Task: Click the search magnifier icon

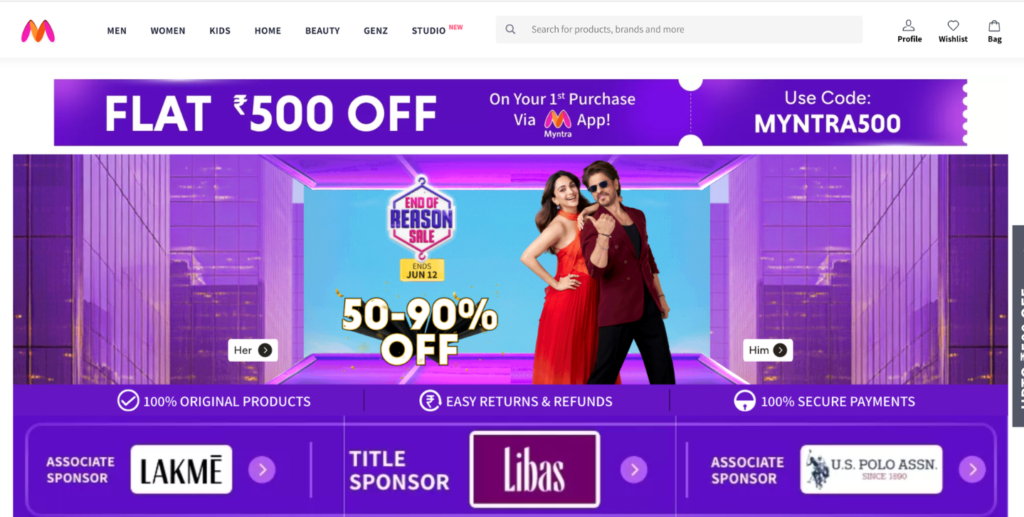Action: (x=511, y=29)
